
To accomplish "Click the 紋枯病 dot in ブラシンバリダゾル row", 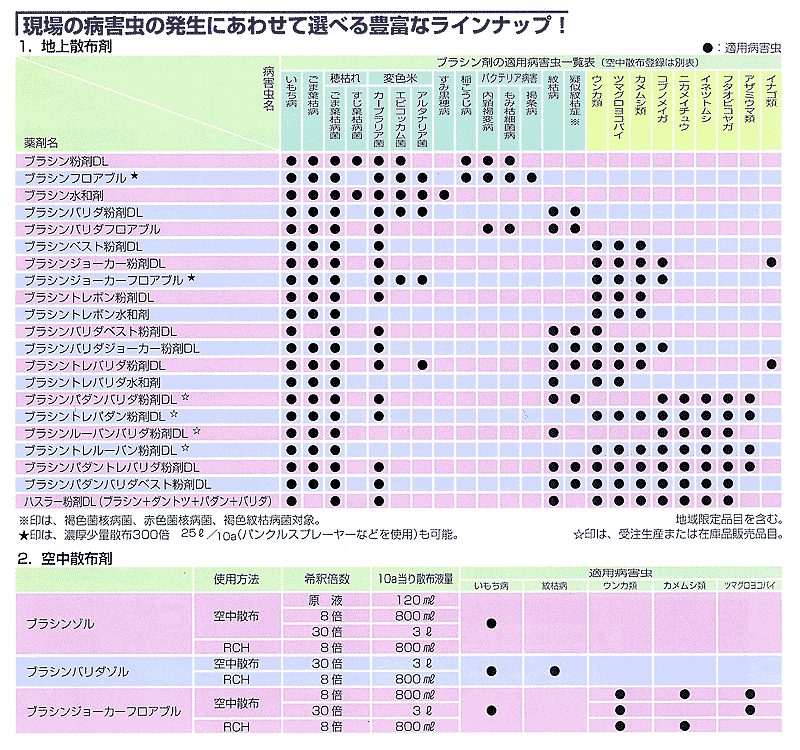I will click(x=554, y=670).
